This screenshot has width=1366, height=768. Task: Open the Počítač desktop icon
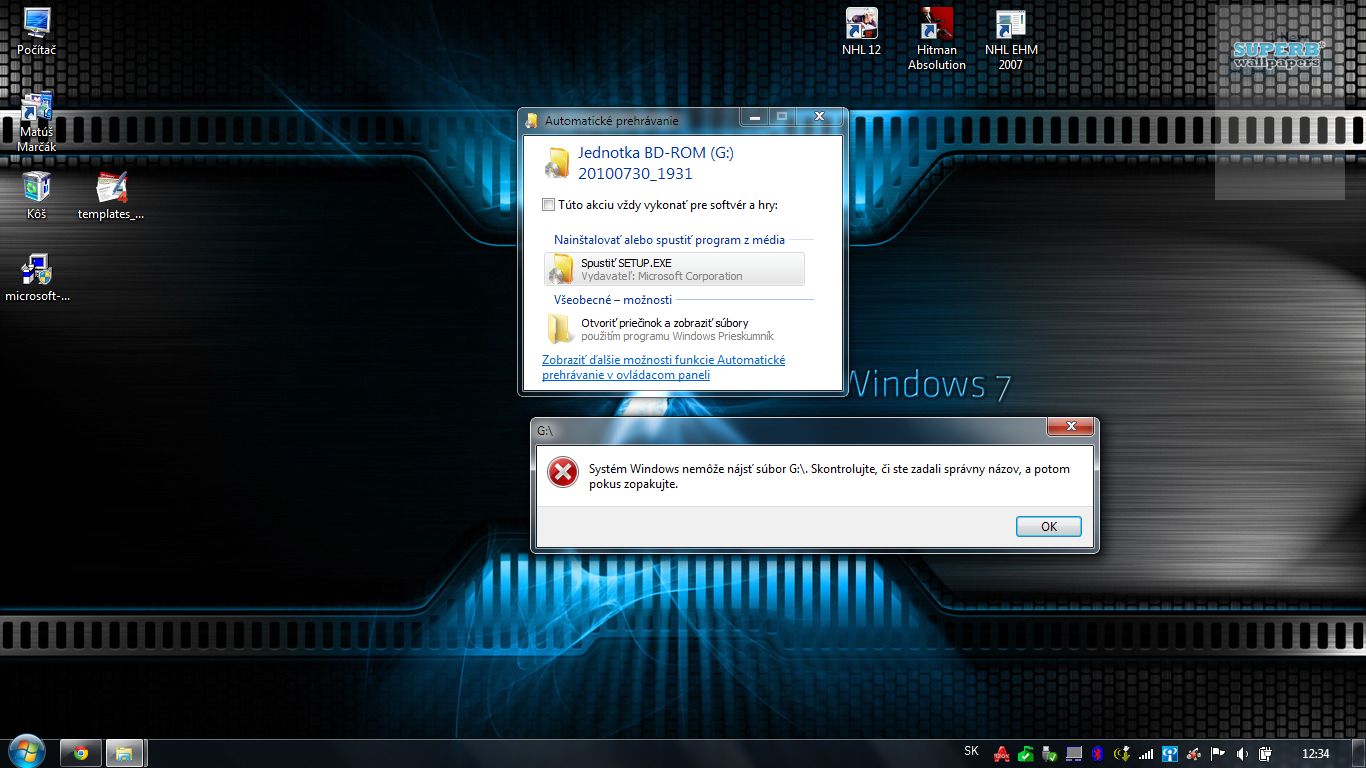tap(37, 31)
